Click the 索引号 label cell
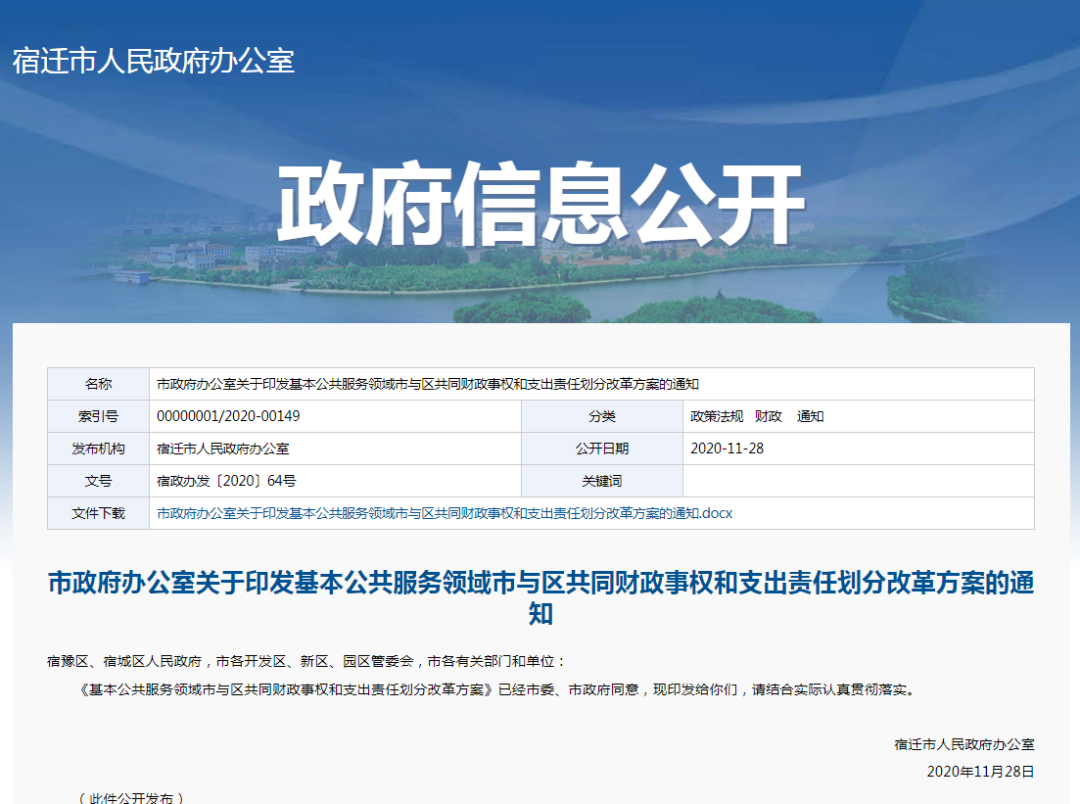 pos(98,416)
